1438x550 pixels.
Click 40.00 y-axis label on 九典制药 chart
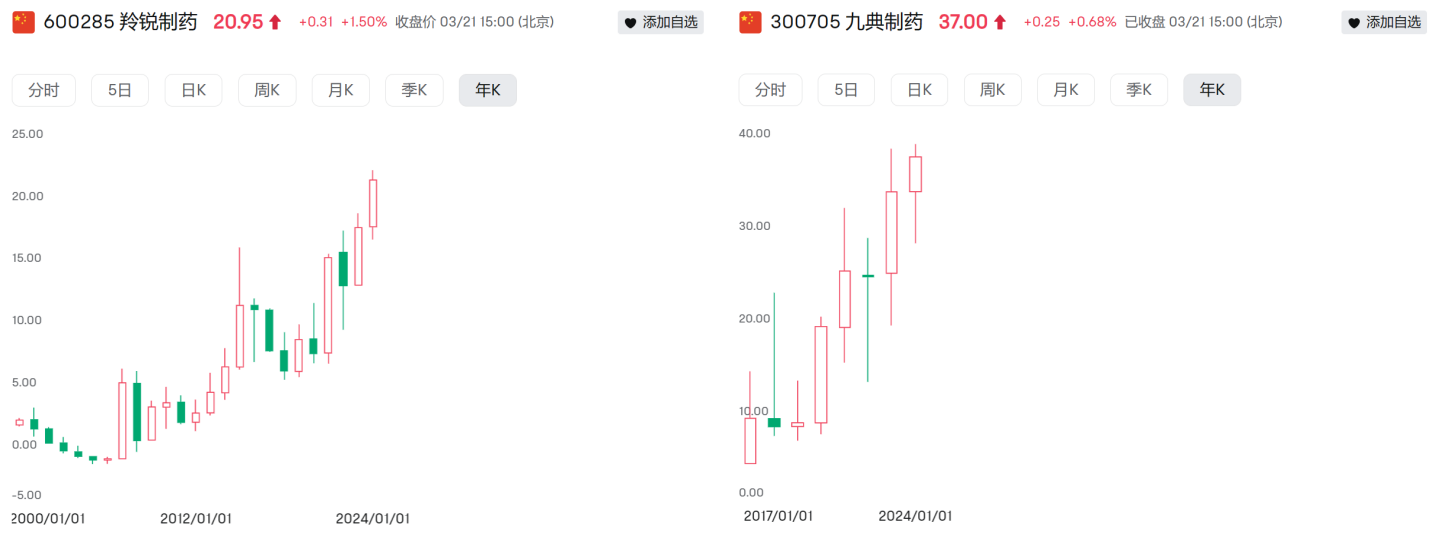point(755,133)
